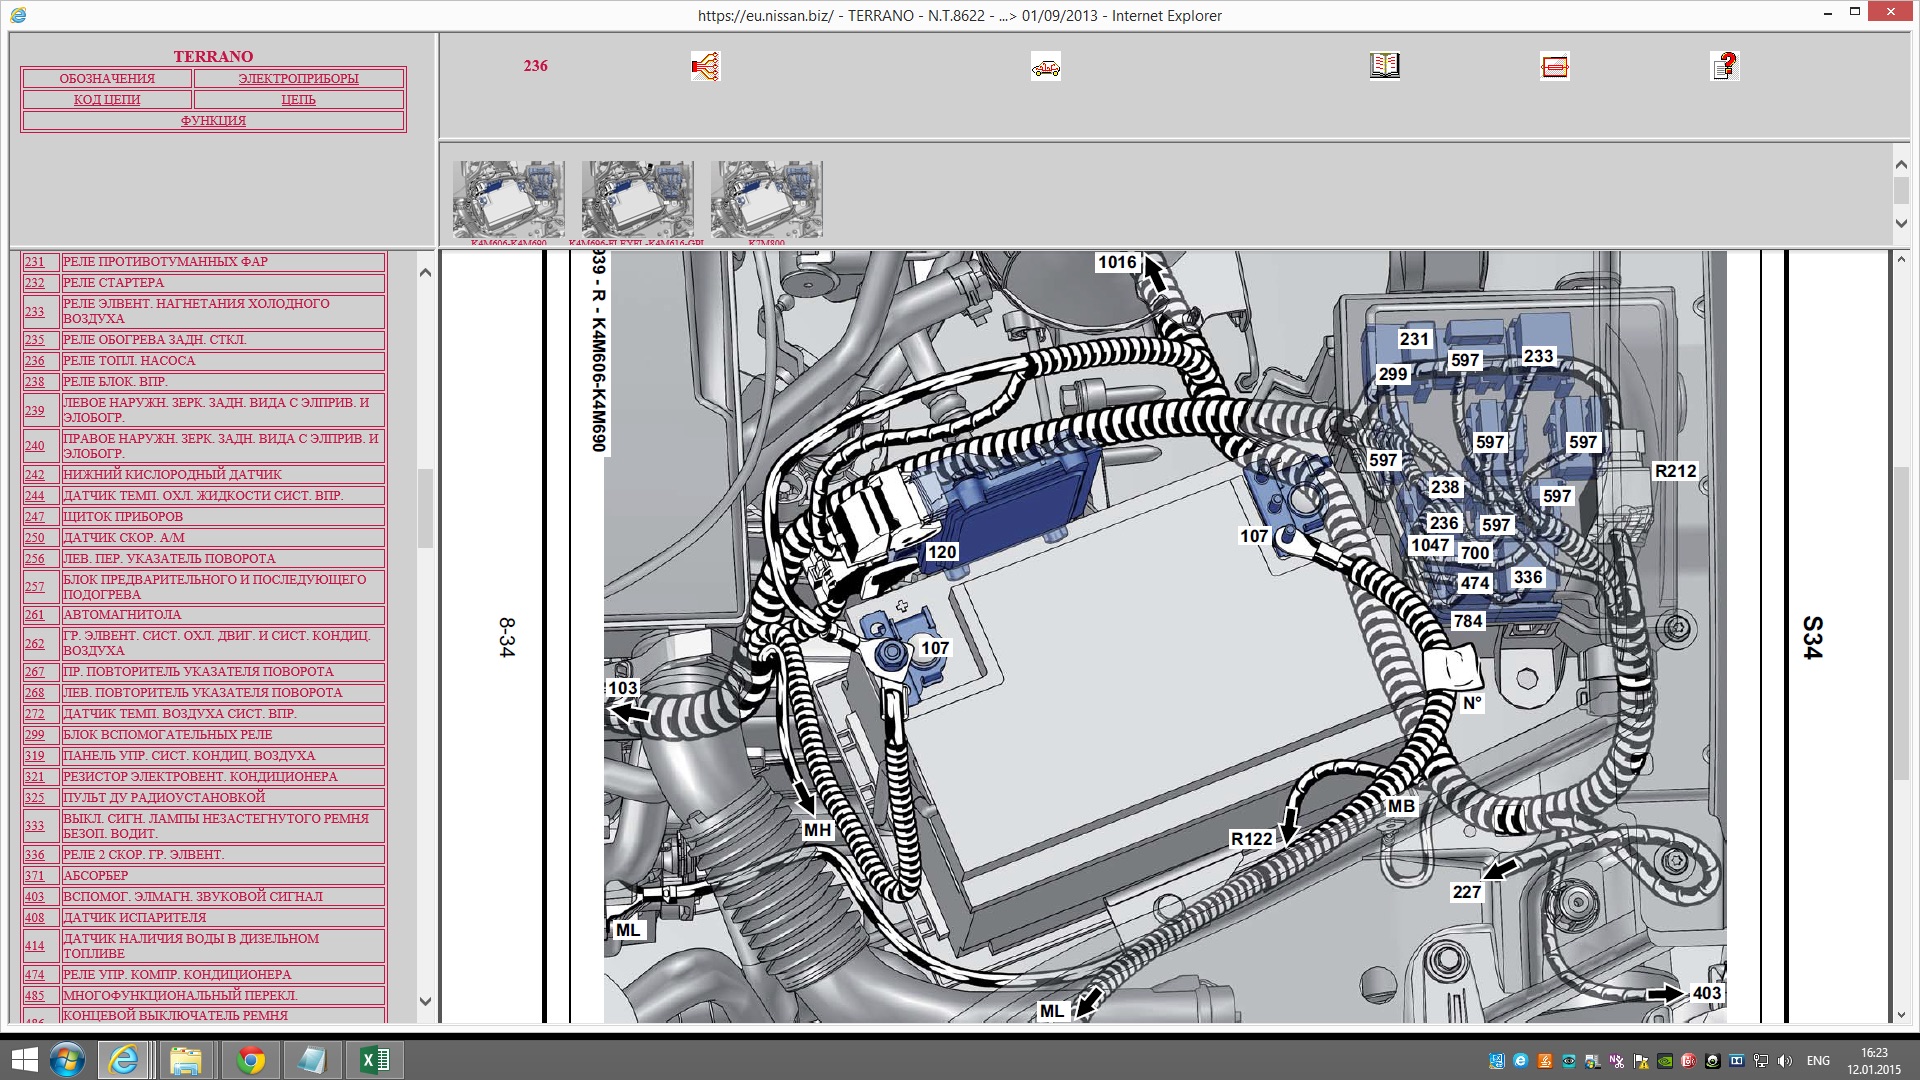Open the wiring circuit diagram icon
The width and height of the screenshot is (1920, 1080).
(705, 66)
